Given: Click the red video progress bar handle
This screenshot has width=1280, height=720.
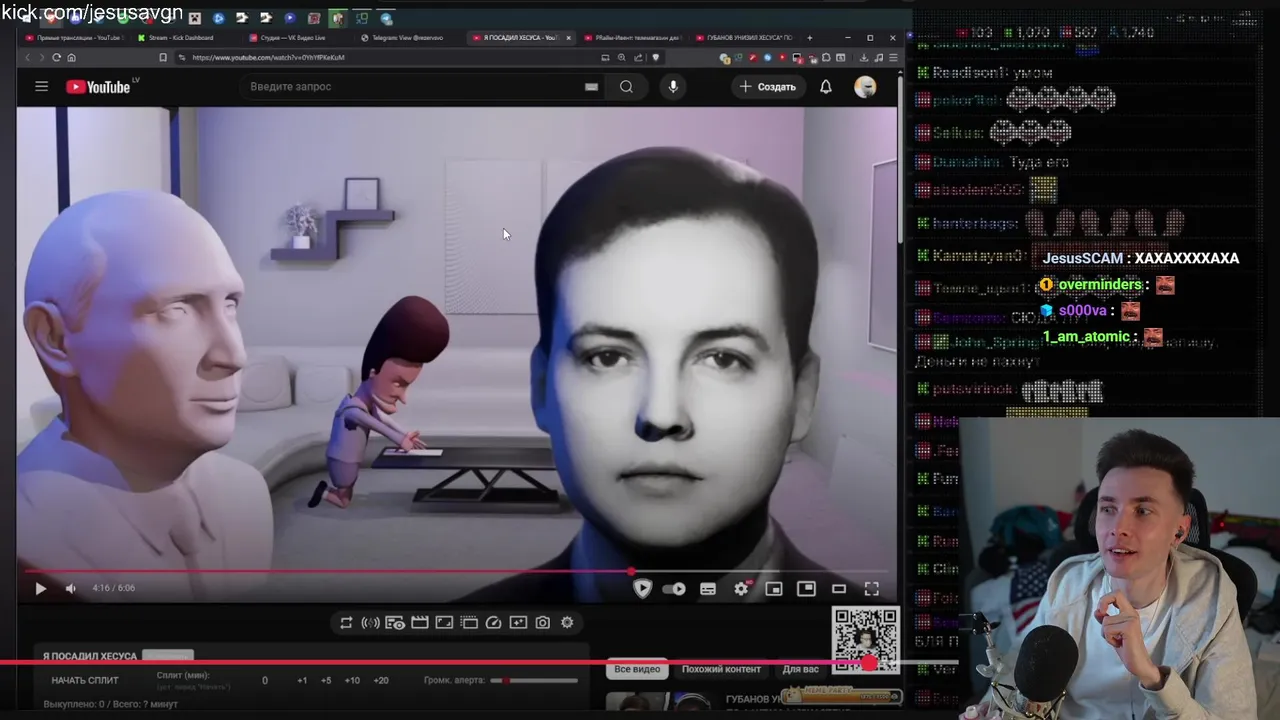Looking at the screenshot, I should pyautogui.click(x=631, y=571).
